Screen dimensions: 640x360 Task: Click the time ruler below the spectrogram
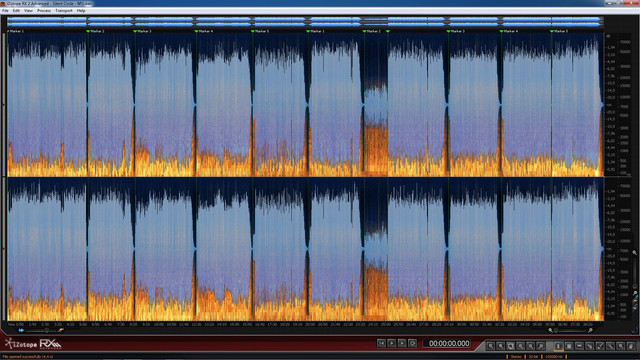(305, 324)
